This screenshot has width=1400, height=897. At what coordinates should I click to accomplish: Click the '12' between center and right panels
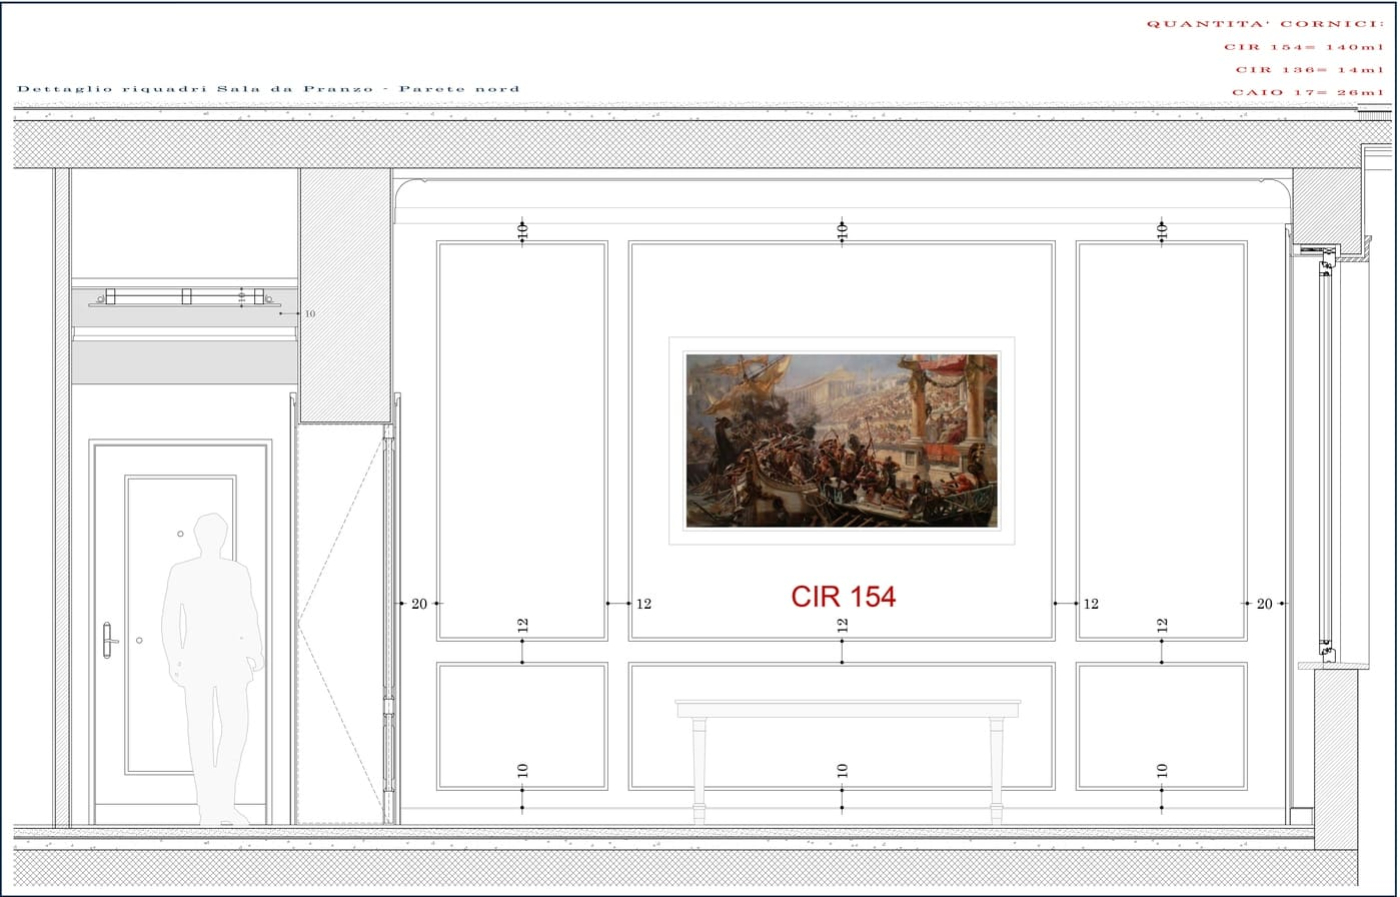[x=1091, y=604]
